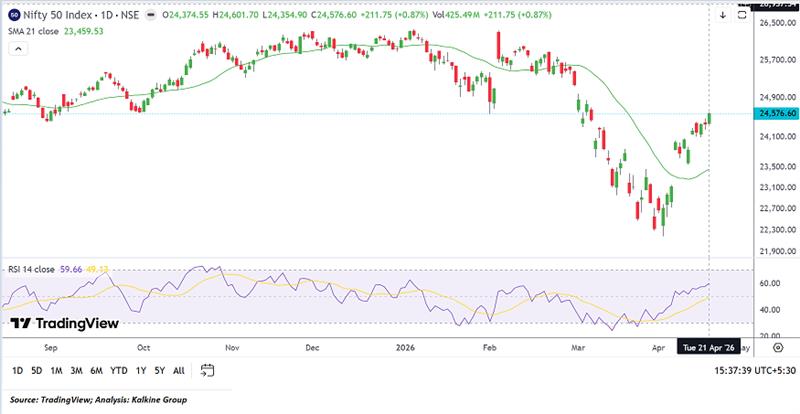
Task: Click the 24,100.00 price axis label
Action: tap(777, 136)
